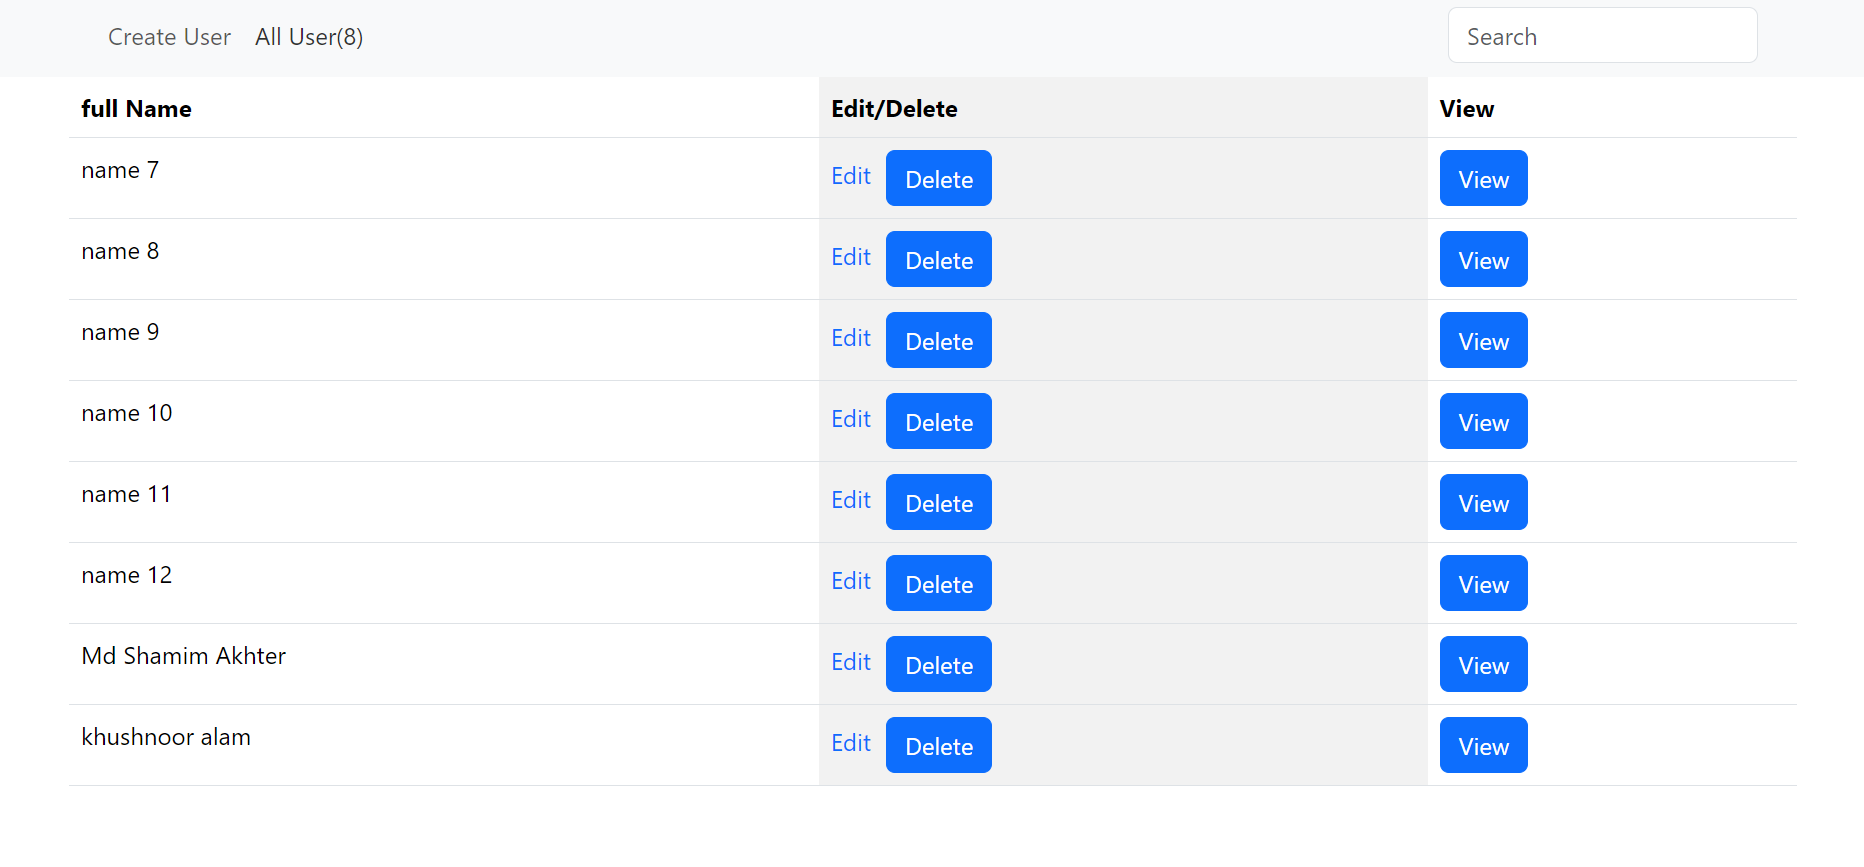The height and width of the screenshot is (867, 1864).
Task: Delete the khushnoor alam user
Action: click(938, 746)
